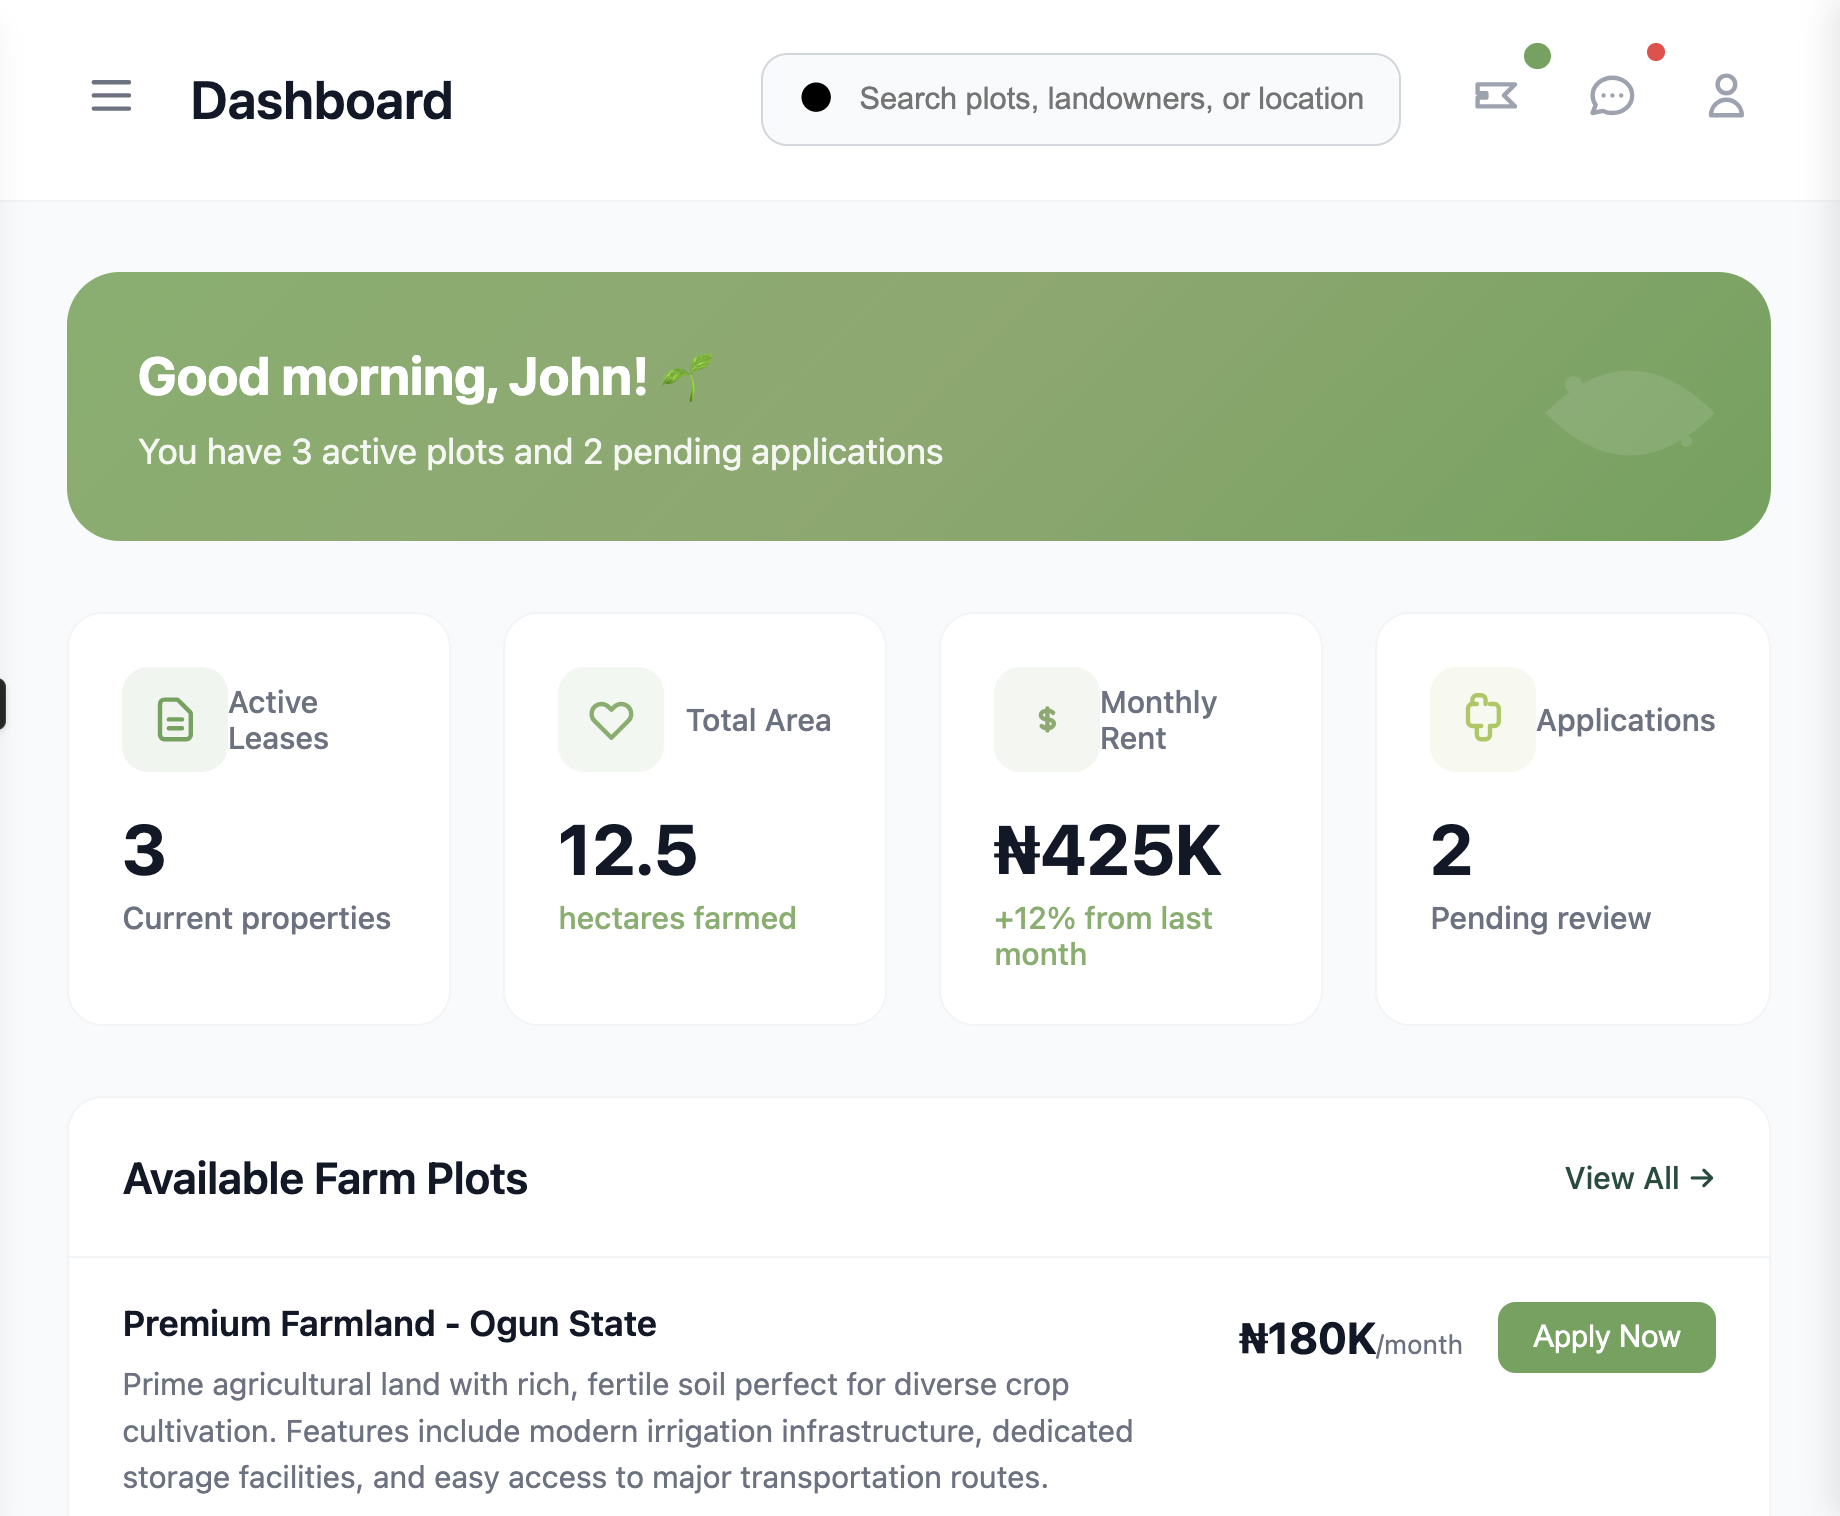The image size is (1840, 1516).
Task: Click the Active Leases stat card
Action: click(258, 819)
